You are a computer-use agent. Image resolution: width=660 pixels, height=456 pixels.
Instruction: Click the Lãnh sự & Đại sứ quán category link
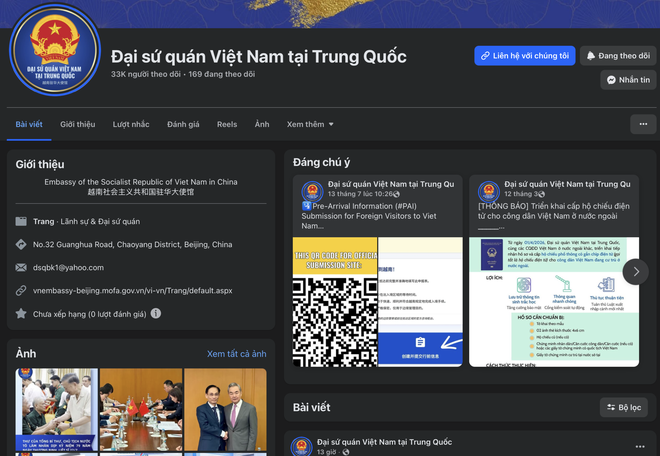tap(100, 221)
